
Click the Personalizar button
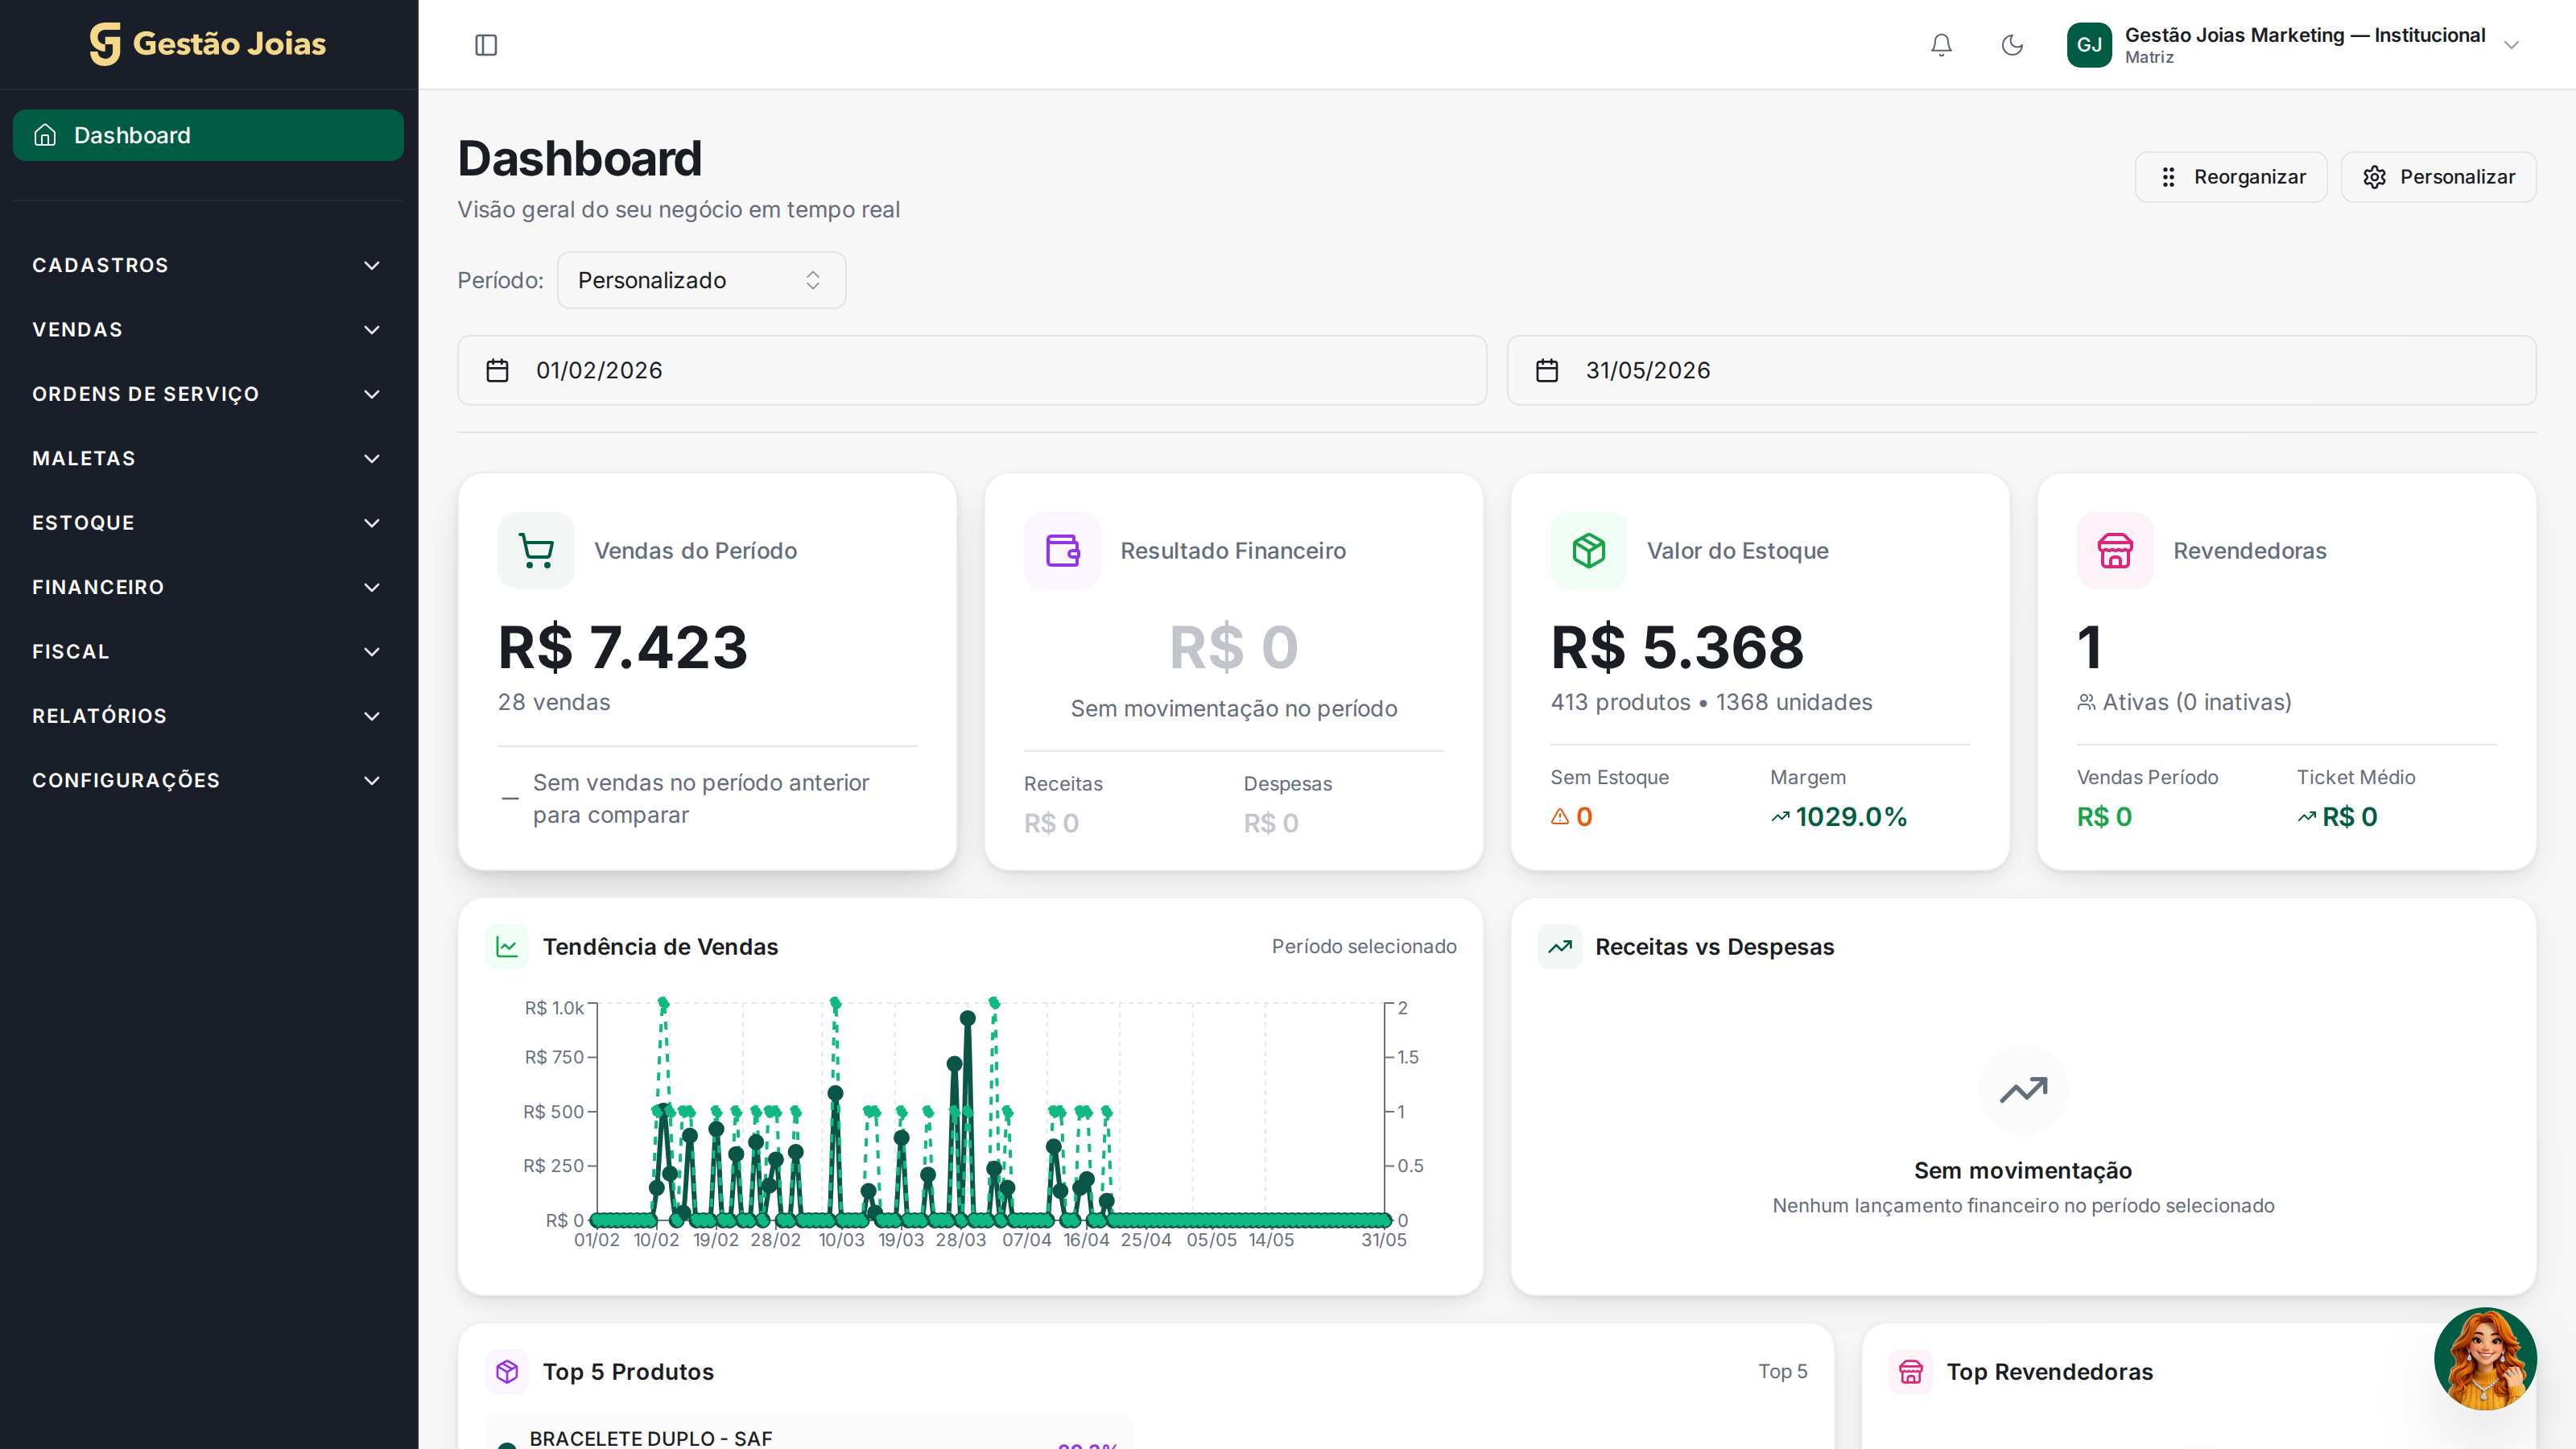coord(2438,177)
